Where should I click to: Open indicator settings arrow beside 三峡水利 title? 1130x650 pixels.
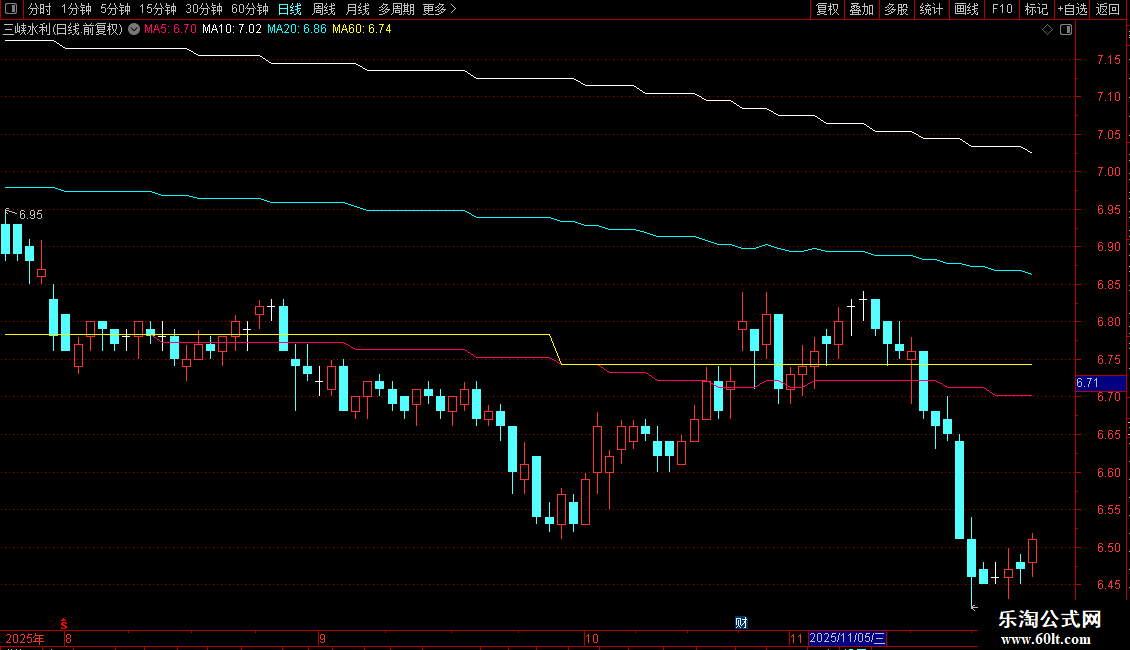pyautogui.click(x=134, y=29)
